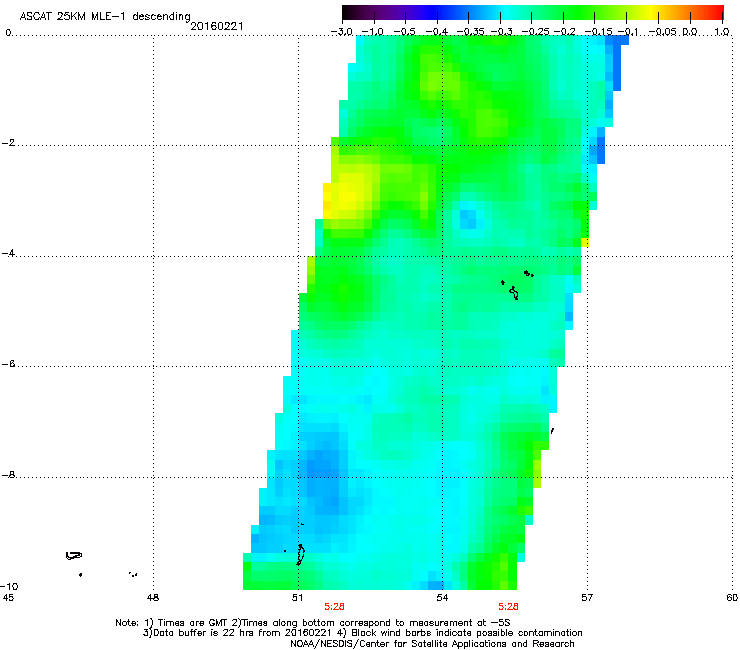This screenshot has width=740, height=650.
Task: Click the longitude axis label 54
Action: [x=442, y=598]
